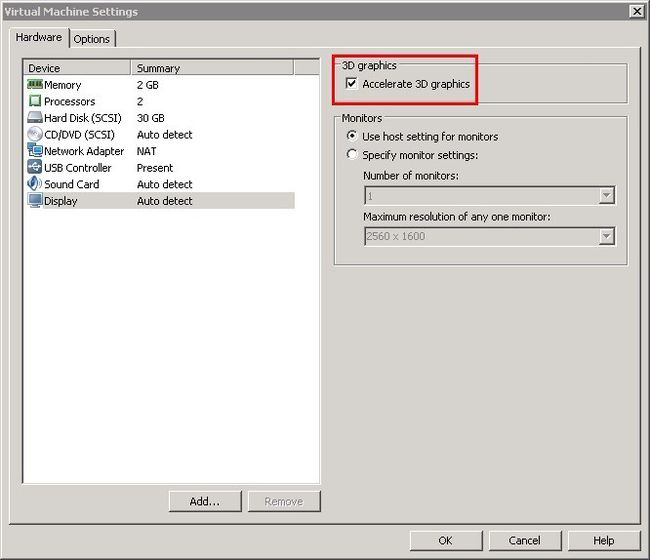Close the Virtual Machine Settings dialog
Image resolution: width=650 pixels, height=560 pixels.
(637, 11)
